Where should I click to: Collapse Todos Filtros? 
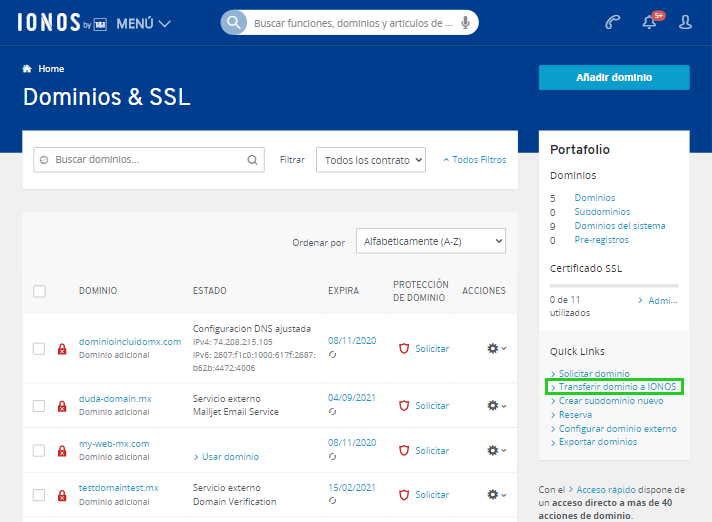click(x=475, y=160)
